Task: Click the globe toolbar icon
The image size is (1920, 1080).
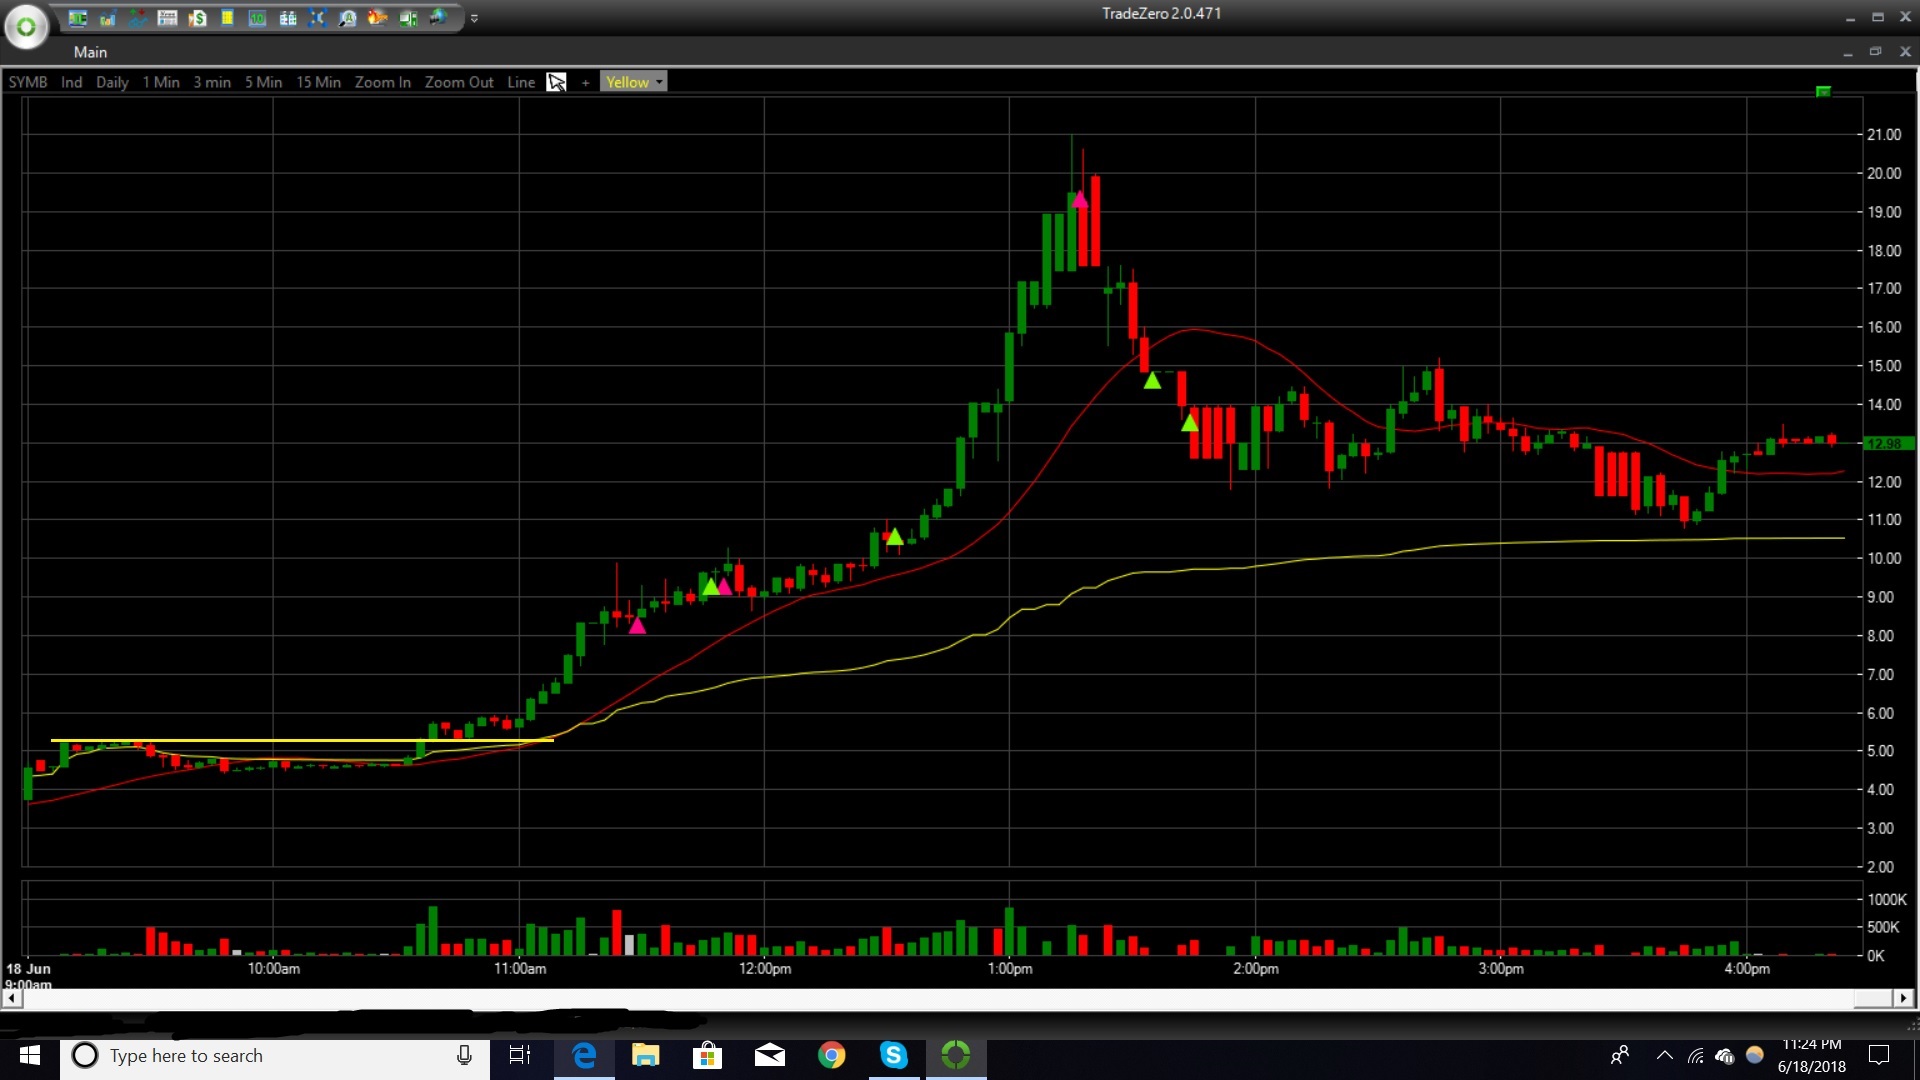Action: point(438,18)
